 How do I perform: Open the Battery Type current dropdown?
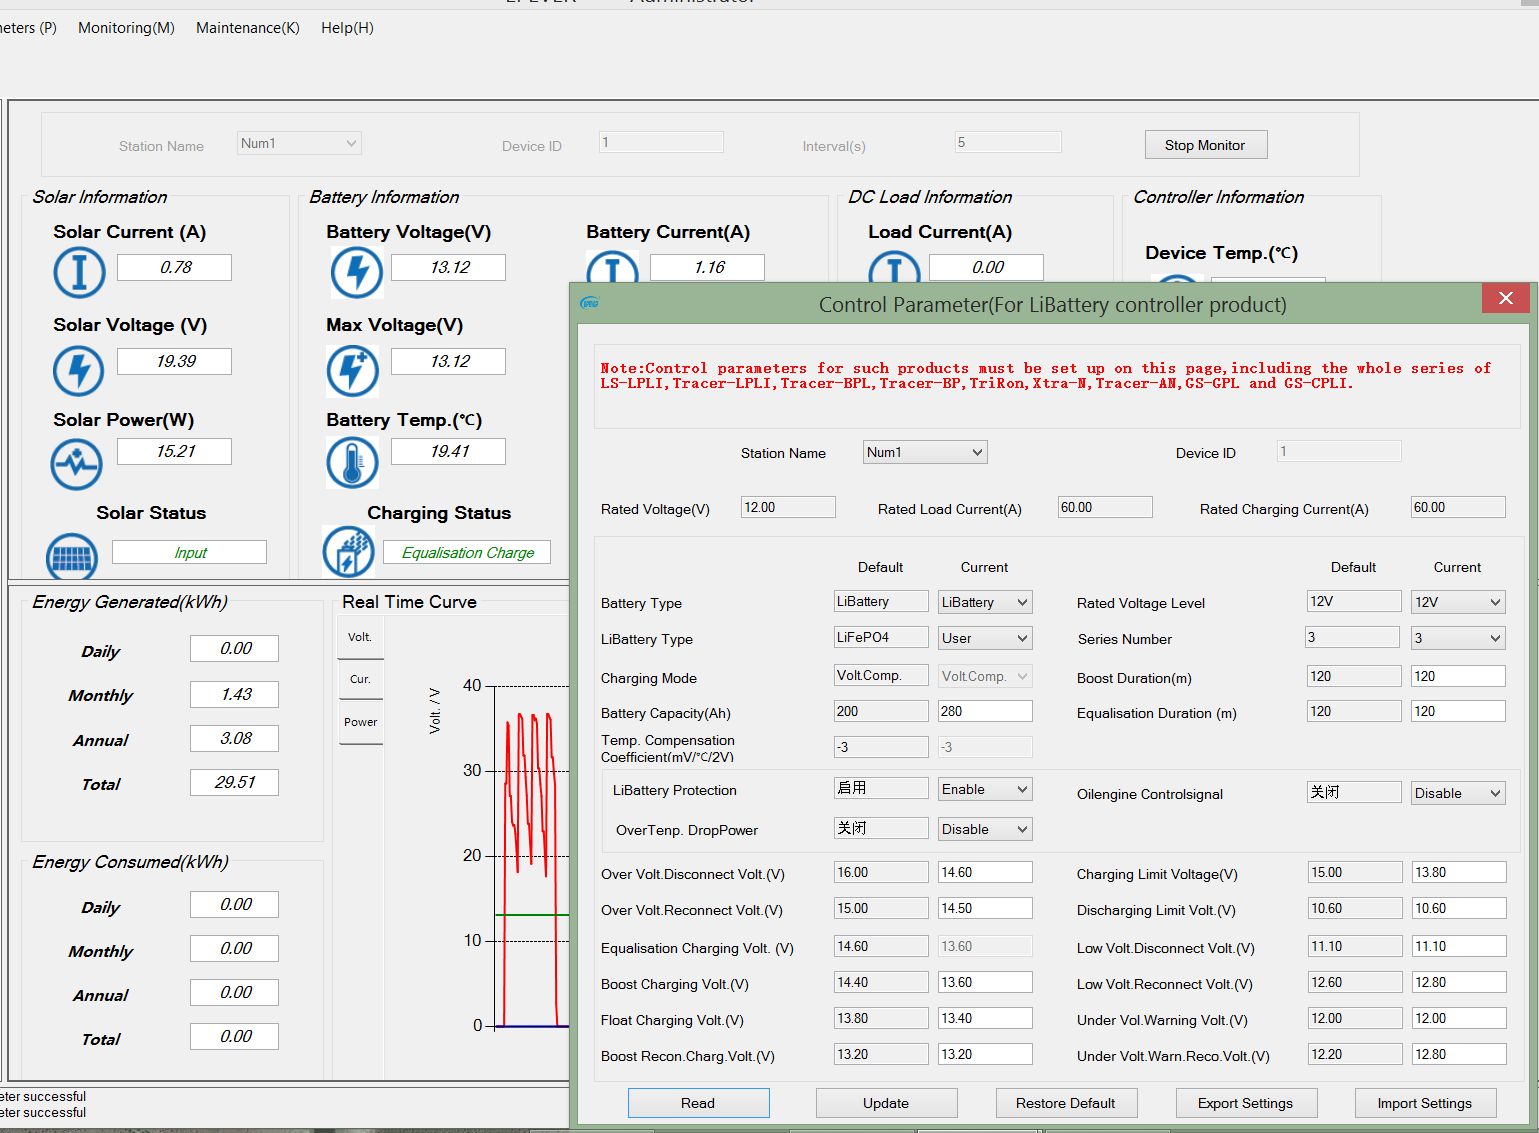coord(984,602)
